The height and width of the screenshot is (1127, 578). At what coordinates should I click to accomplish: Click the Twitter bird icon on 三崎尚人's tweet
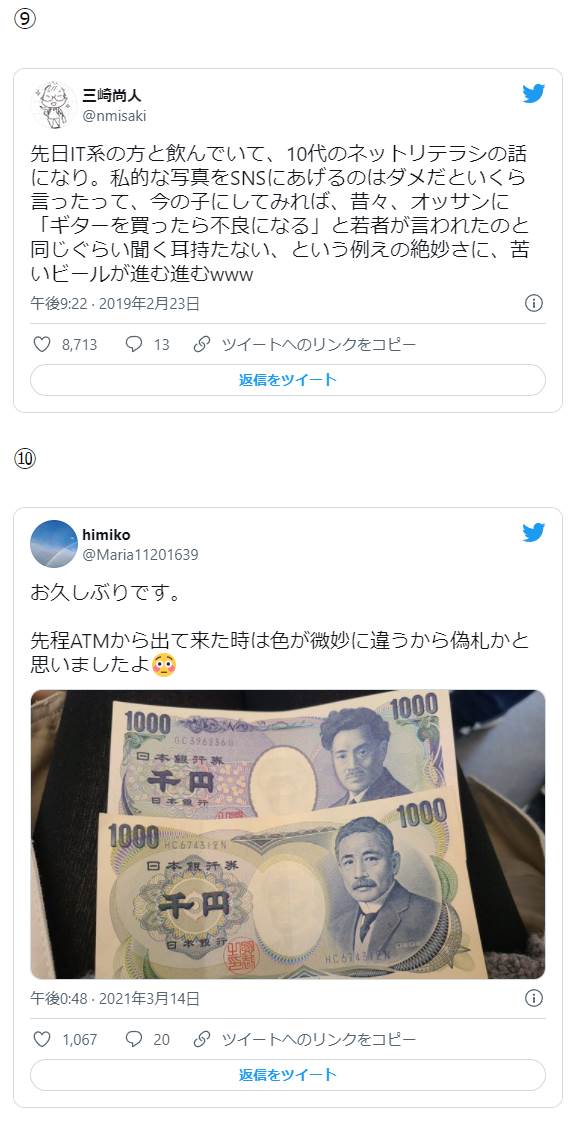pos(533,94)
